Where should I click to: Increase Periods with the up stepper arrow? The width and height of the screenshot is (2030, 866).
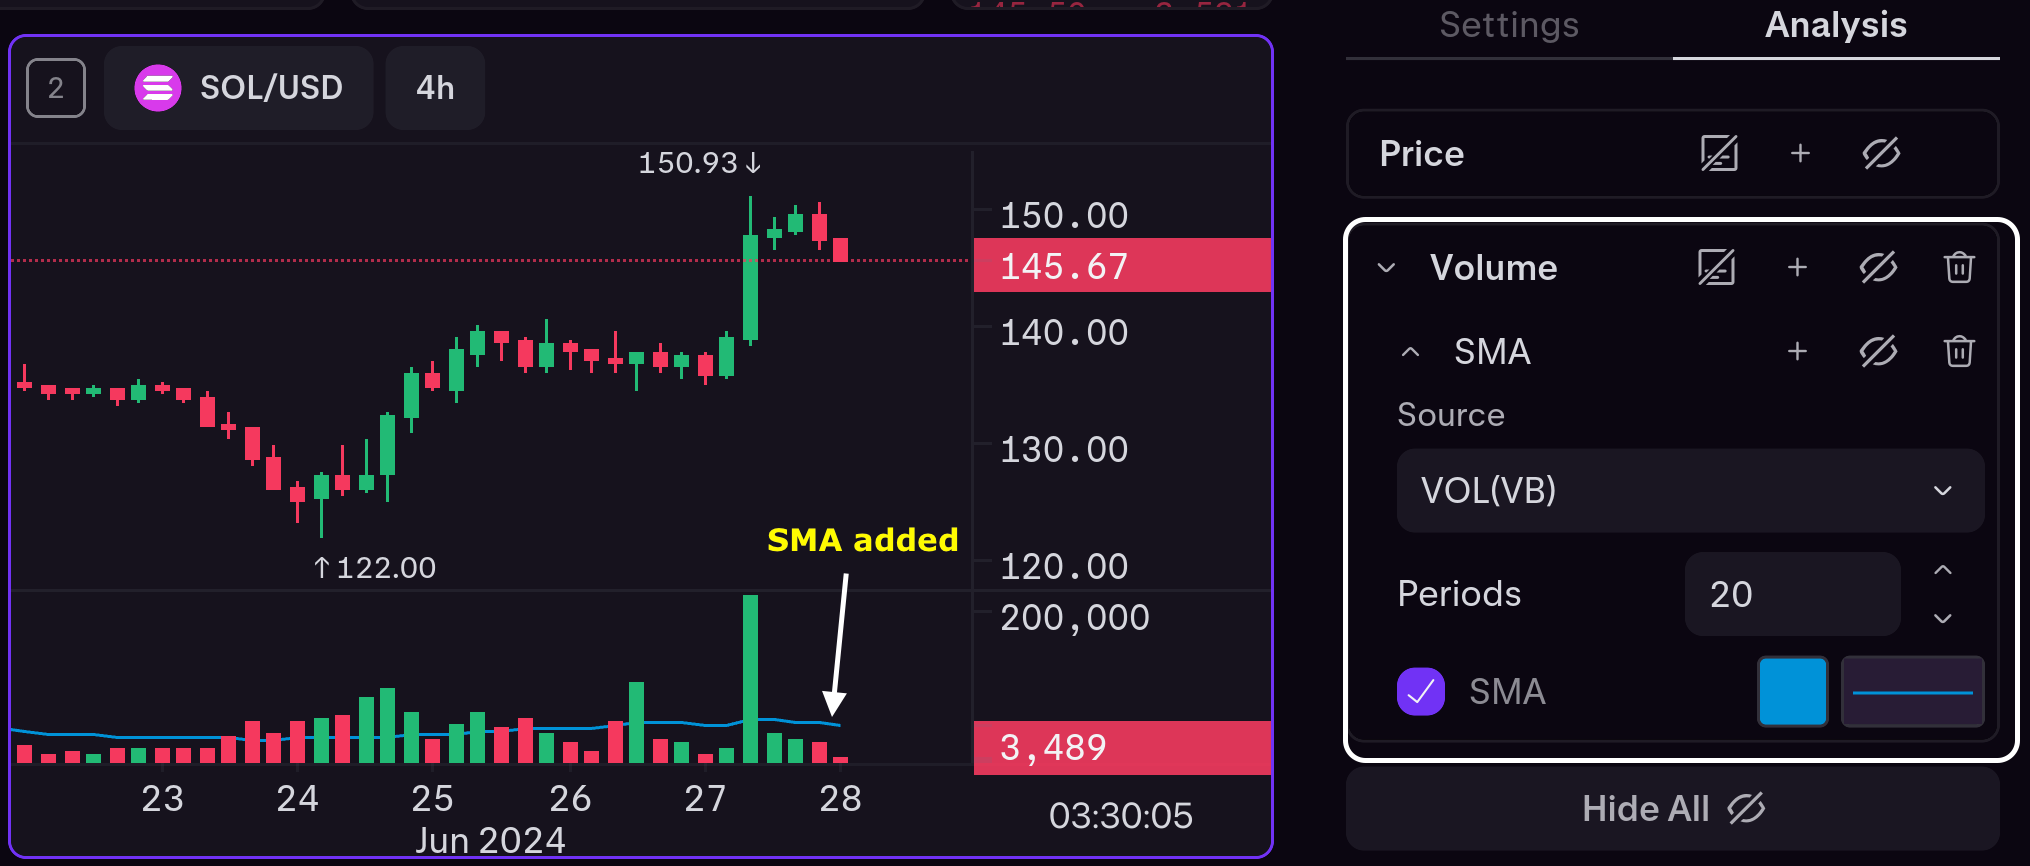[x=1943, y=570]
